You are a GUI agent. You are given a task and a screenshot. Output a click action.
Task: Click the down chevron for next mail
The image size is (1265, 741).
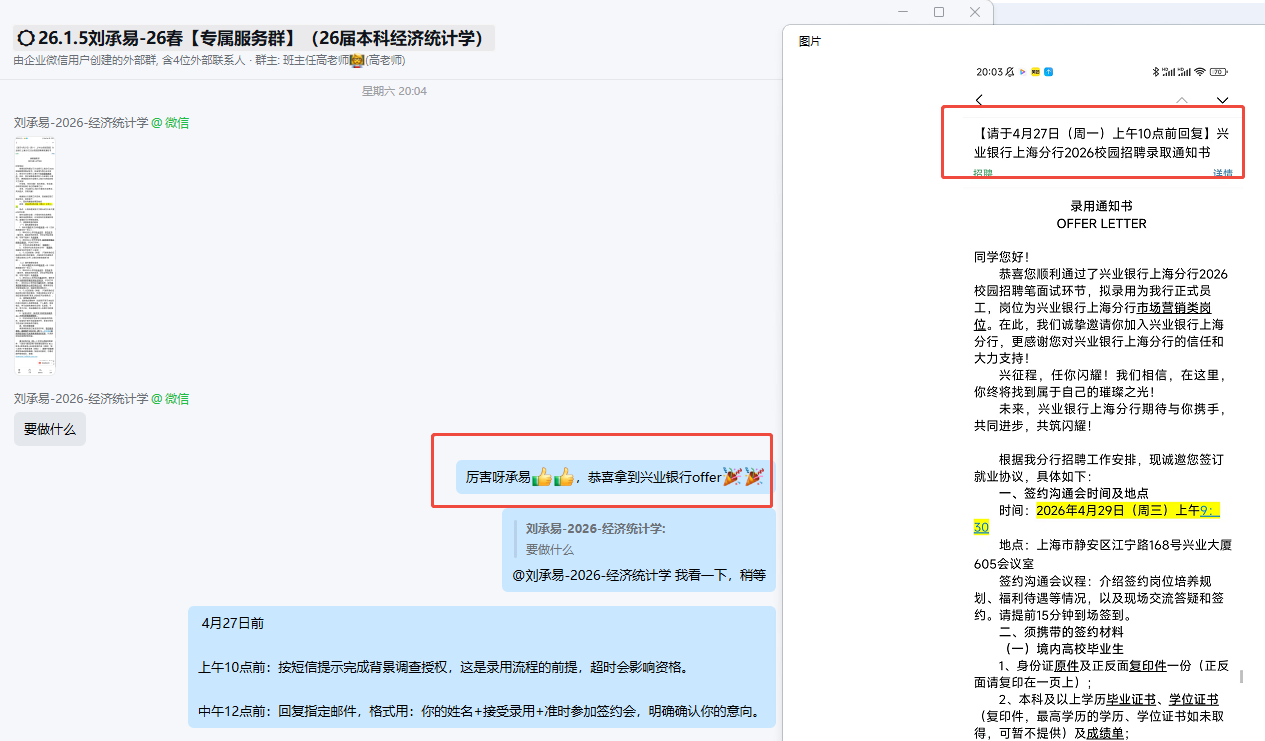point(1222,100)
